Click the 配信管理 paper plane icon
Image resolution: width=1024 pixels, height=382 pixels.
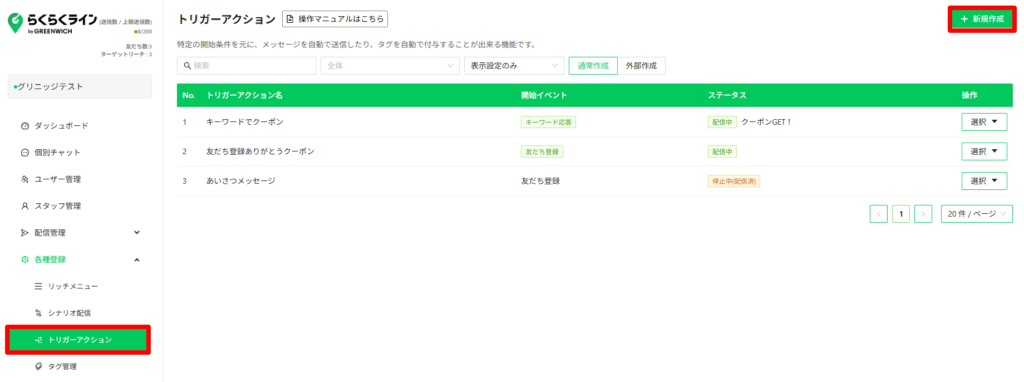coord(25,232)
